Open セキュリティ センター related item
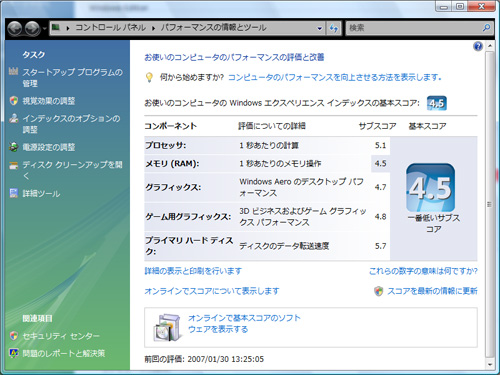The image size is (500, 375). tap(61, 336)
